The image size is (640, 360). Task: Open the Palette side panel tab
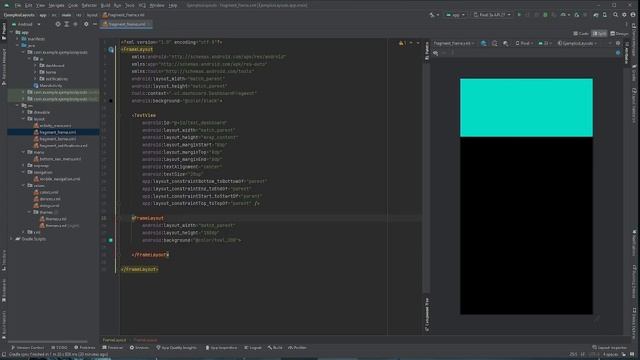click(427, 51)
